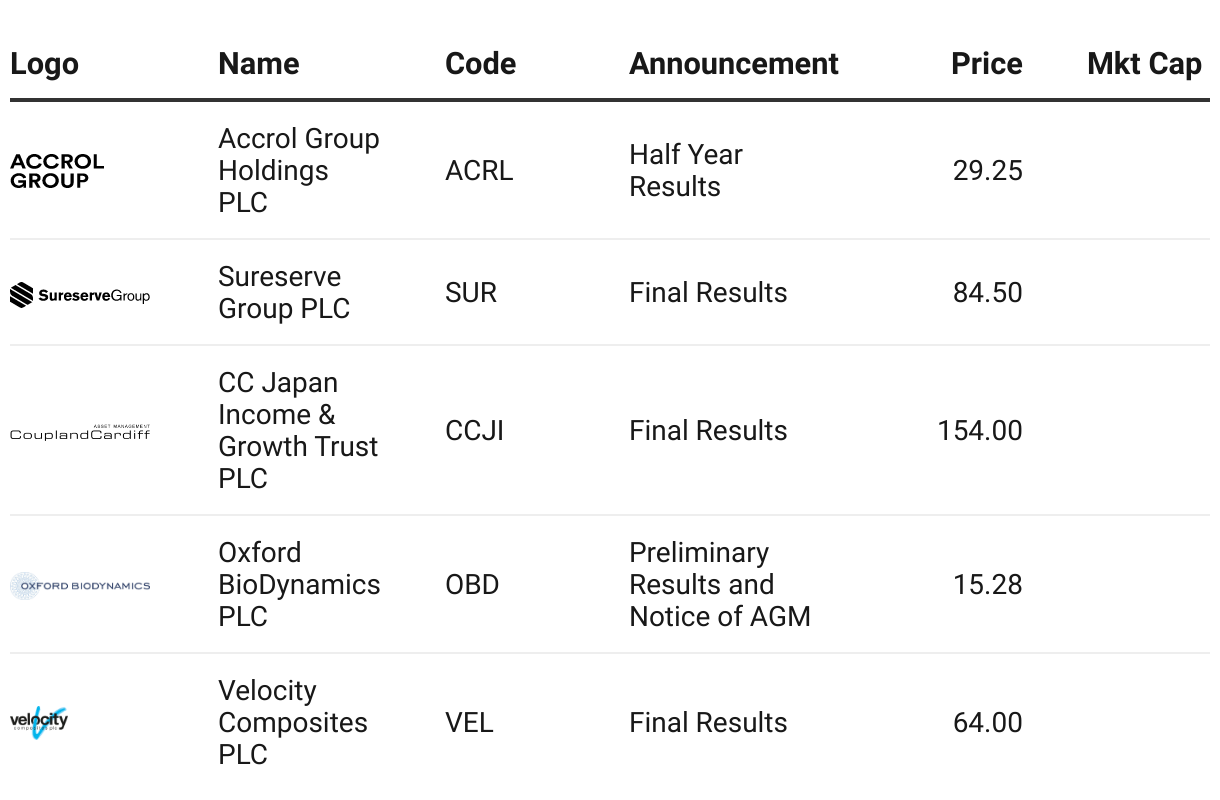The image size is (1220, 800).
Task: Open Preliminary Results and Notice of AGM
Action: (x=719, y=584)
